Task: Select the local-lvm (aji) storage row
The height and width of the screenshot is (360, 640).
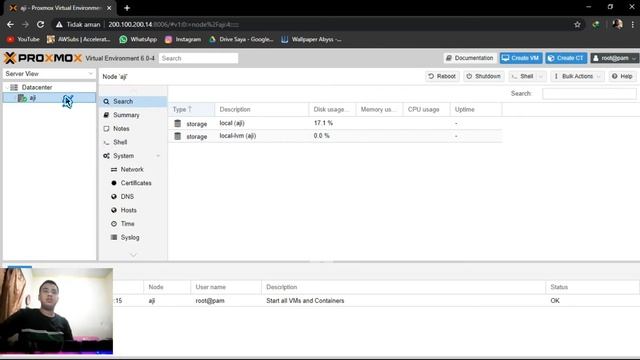Action: click(x=335, y=136)
